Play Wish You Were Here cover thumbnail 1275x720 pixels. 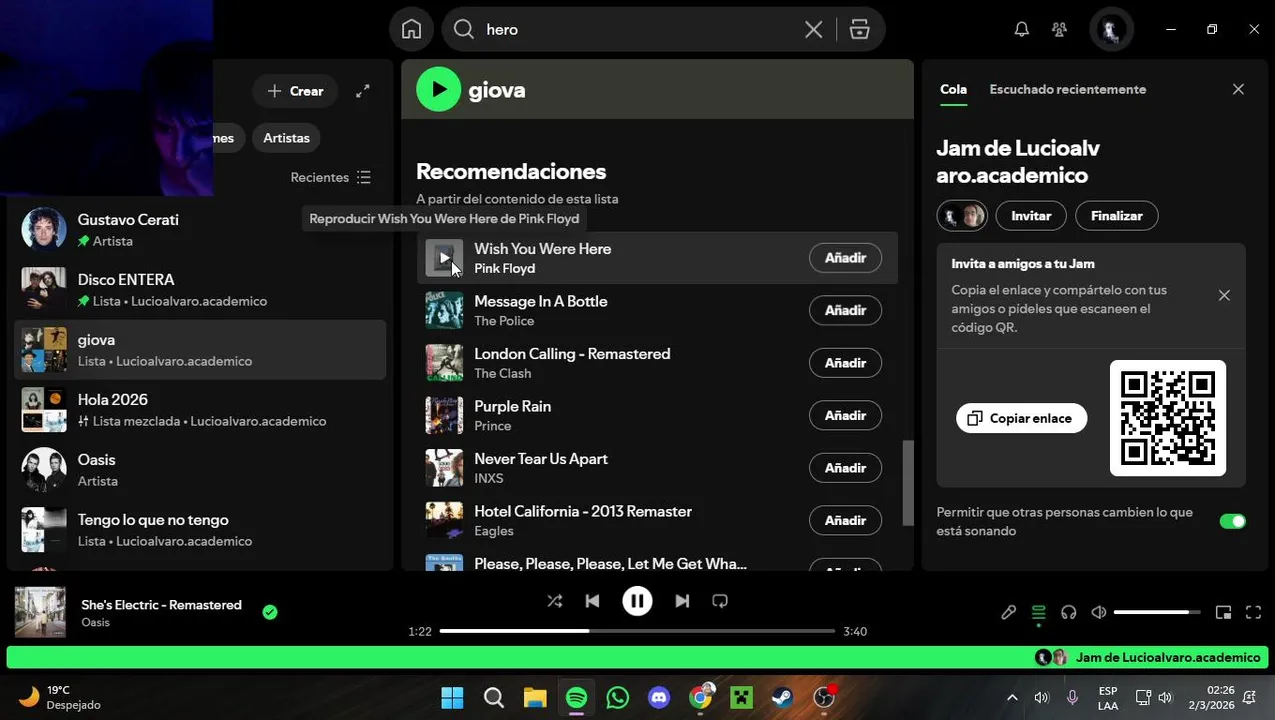click(444, 258)
